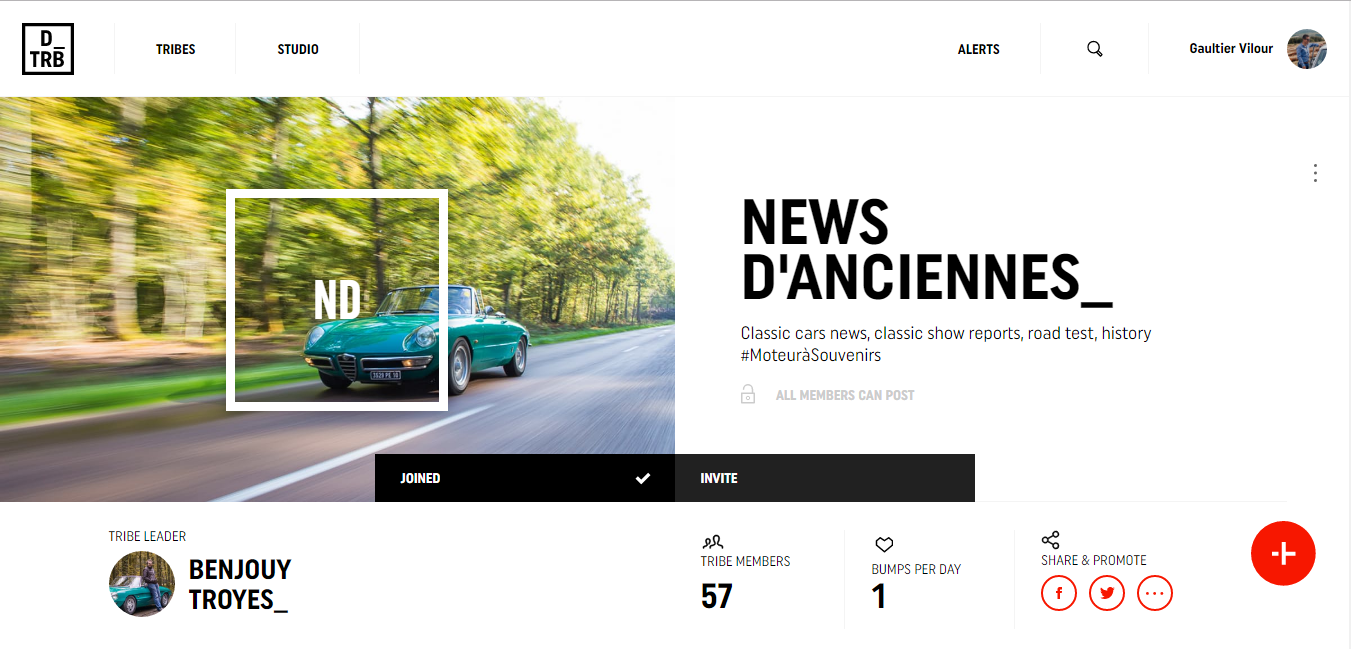This screenshot has width=1351, height=649.
Task: Click All Members Can Post label
Action: point(845,395)
